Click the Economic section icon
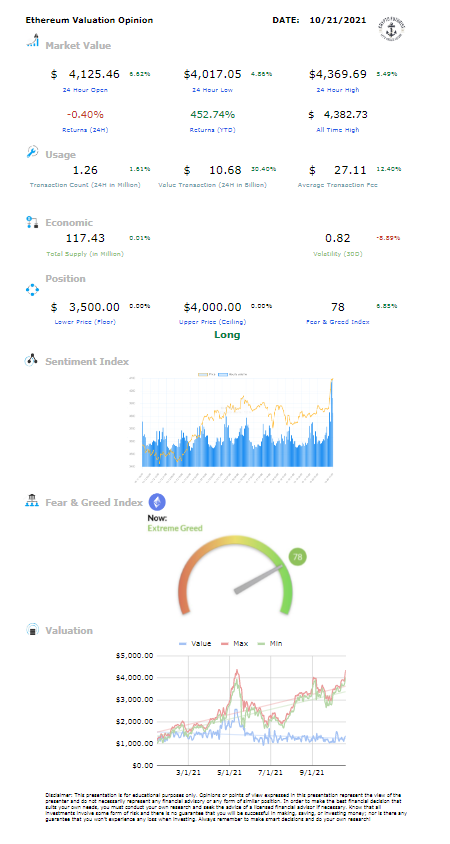450x844 pixels. 32,222
